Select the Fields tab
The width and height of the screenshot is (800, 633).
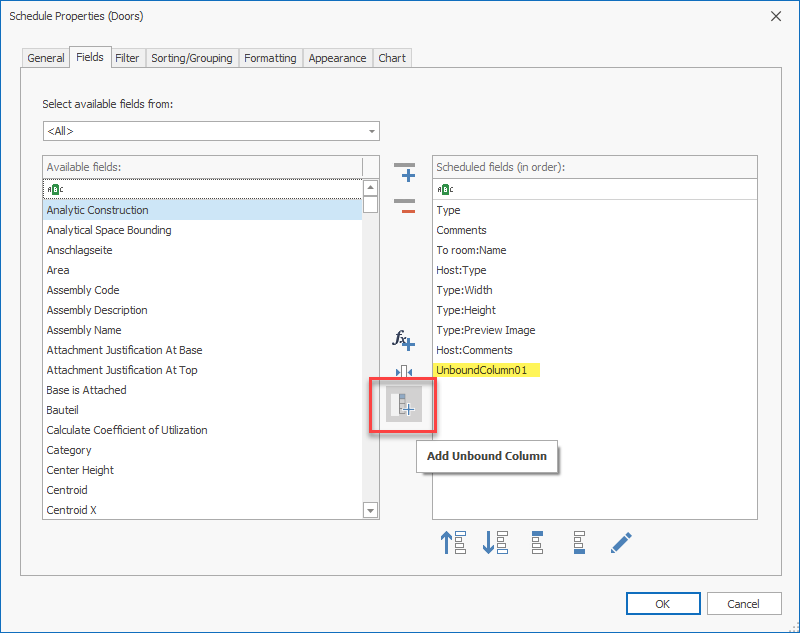point(90,57)
